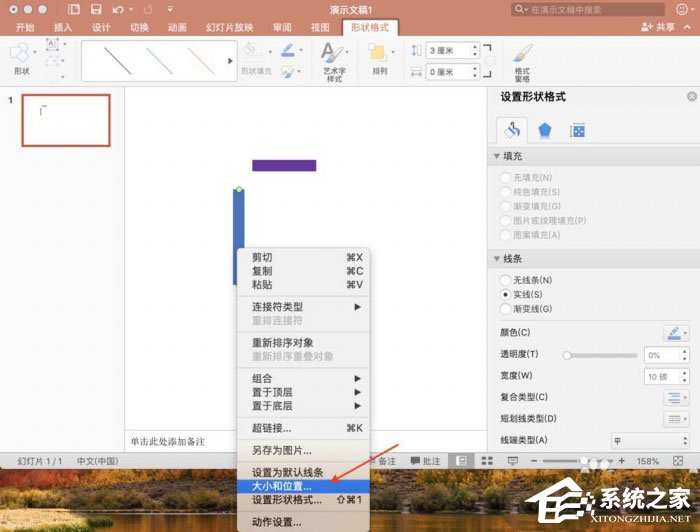Close the 设置形状格式 pane

(x=692, y=96)
